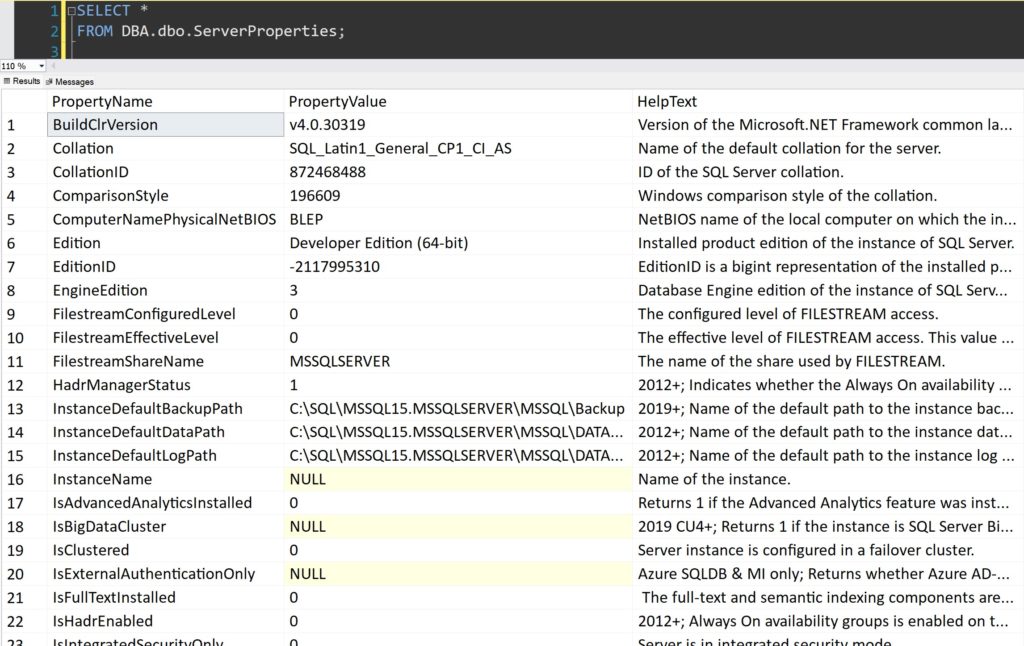Select the CollationID cell
Screen dimensions: 1024x646
point(166,172)
